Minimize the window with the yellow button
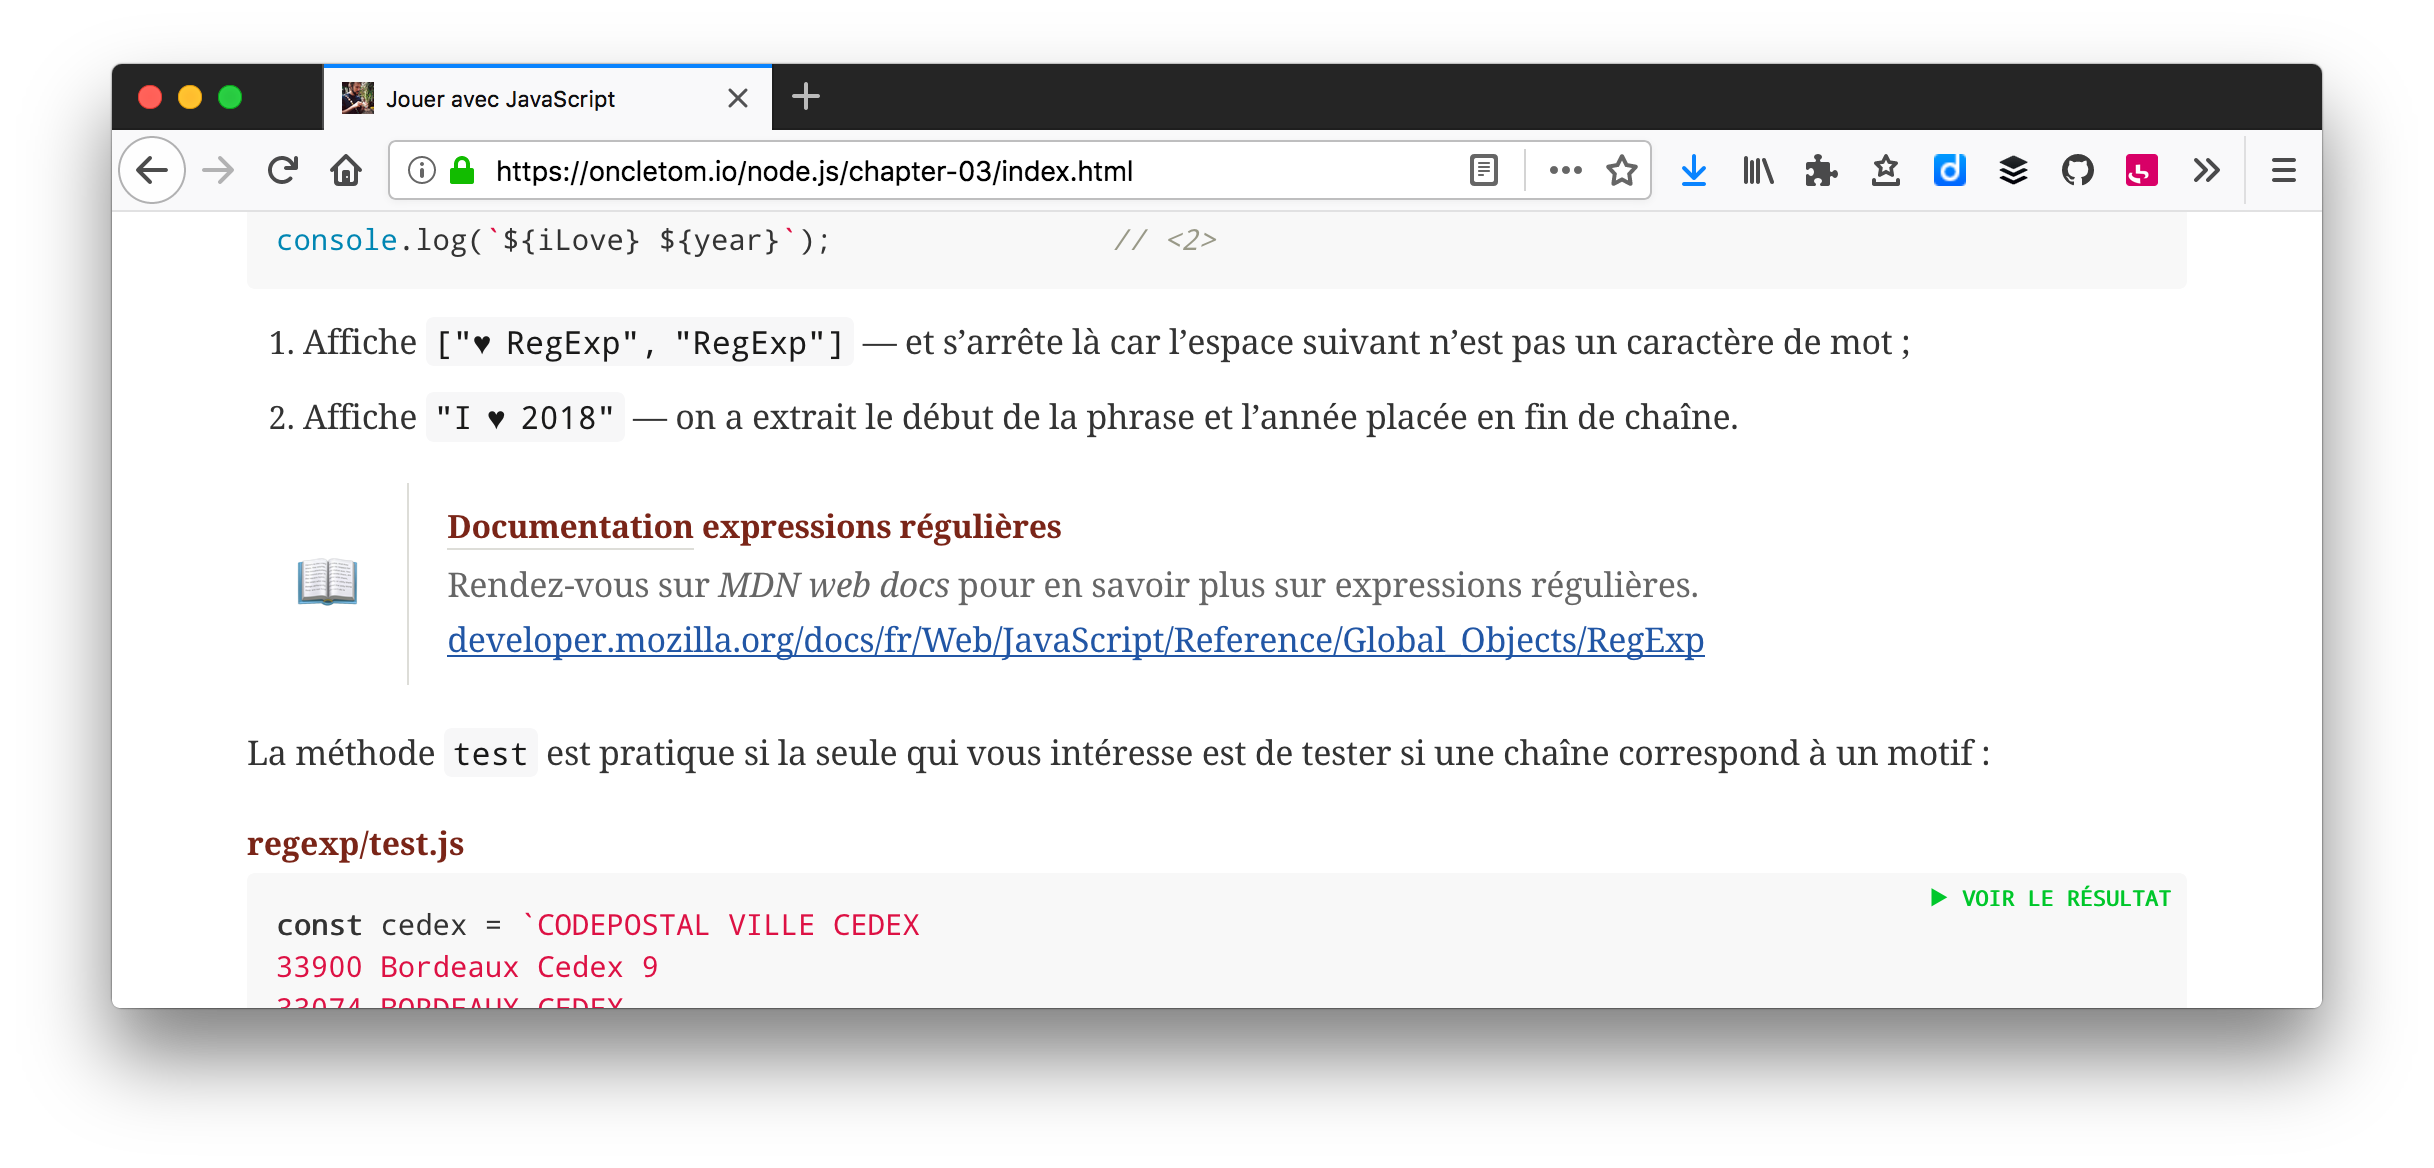Viewport: 2434px width, 1168px height. [x=190, y=97]
